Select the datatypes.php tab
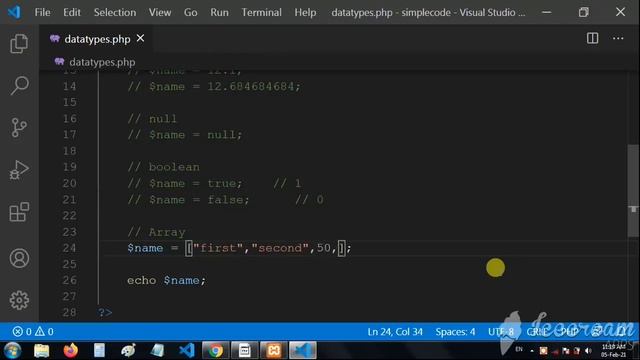This screenshot has width=640, height=360. [x=97, y=39]
